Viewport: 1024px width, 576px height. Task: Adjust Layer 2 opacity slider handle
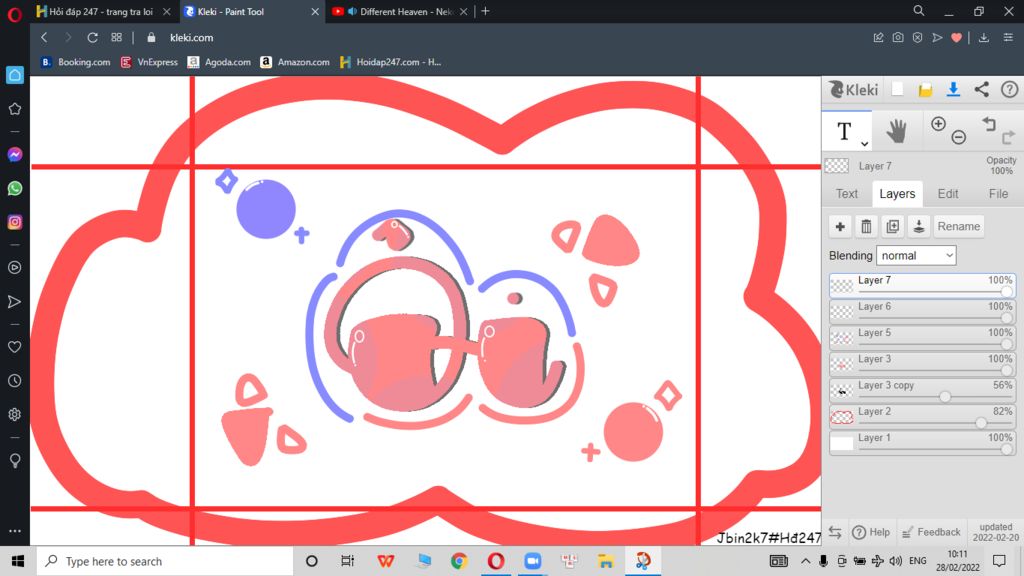point(981,423)
